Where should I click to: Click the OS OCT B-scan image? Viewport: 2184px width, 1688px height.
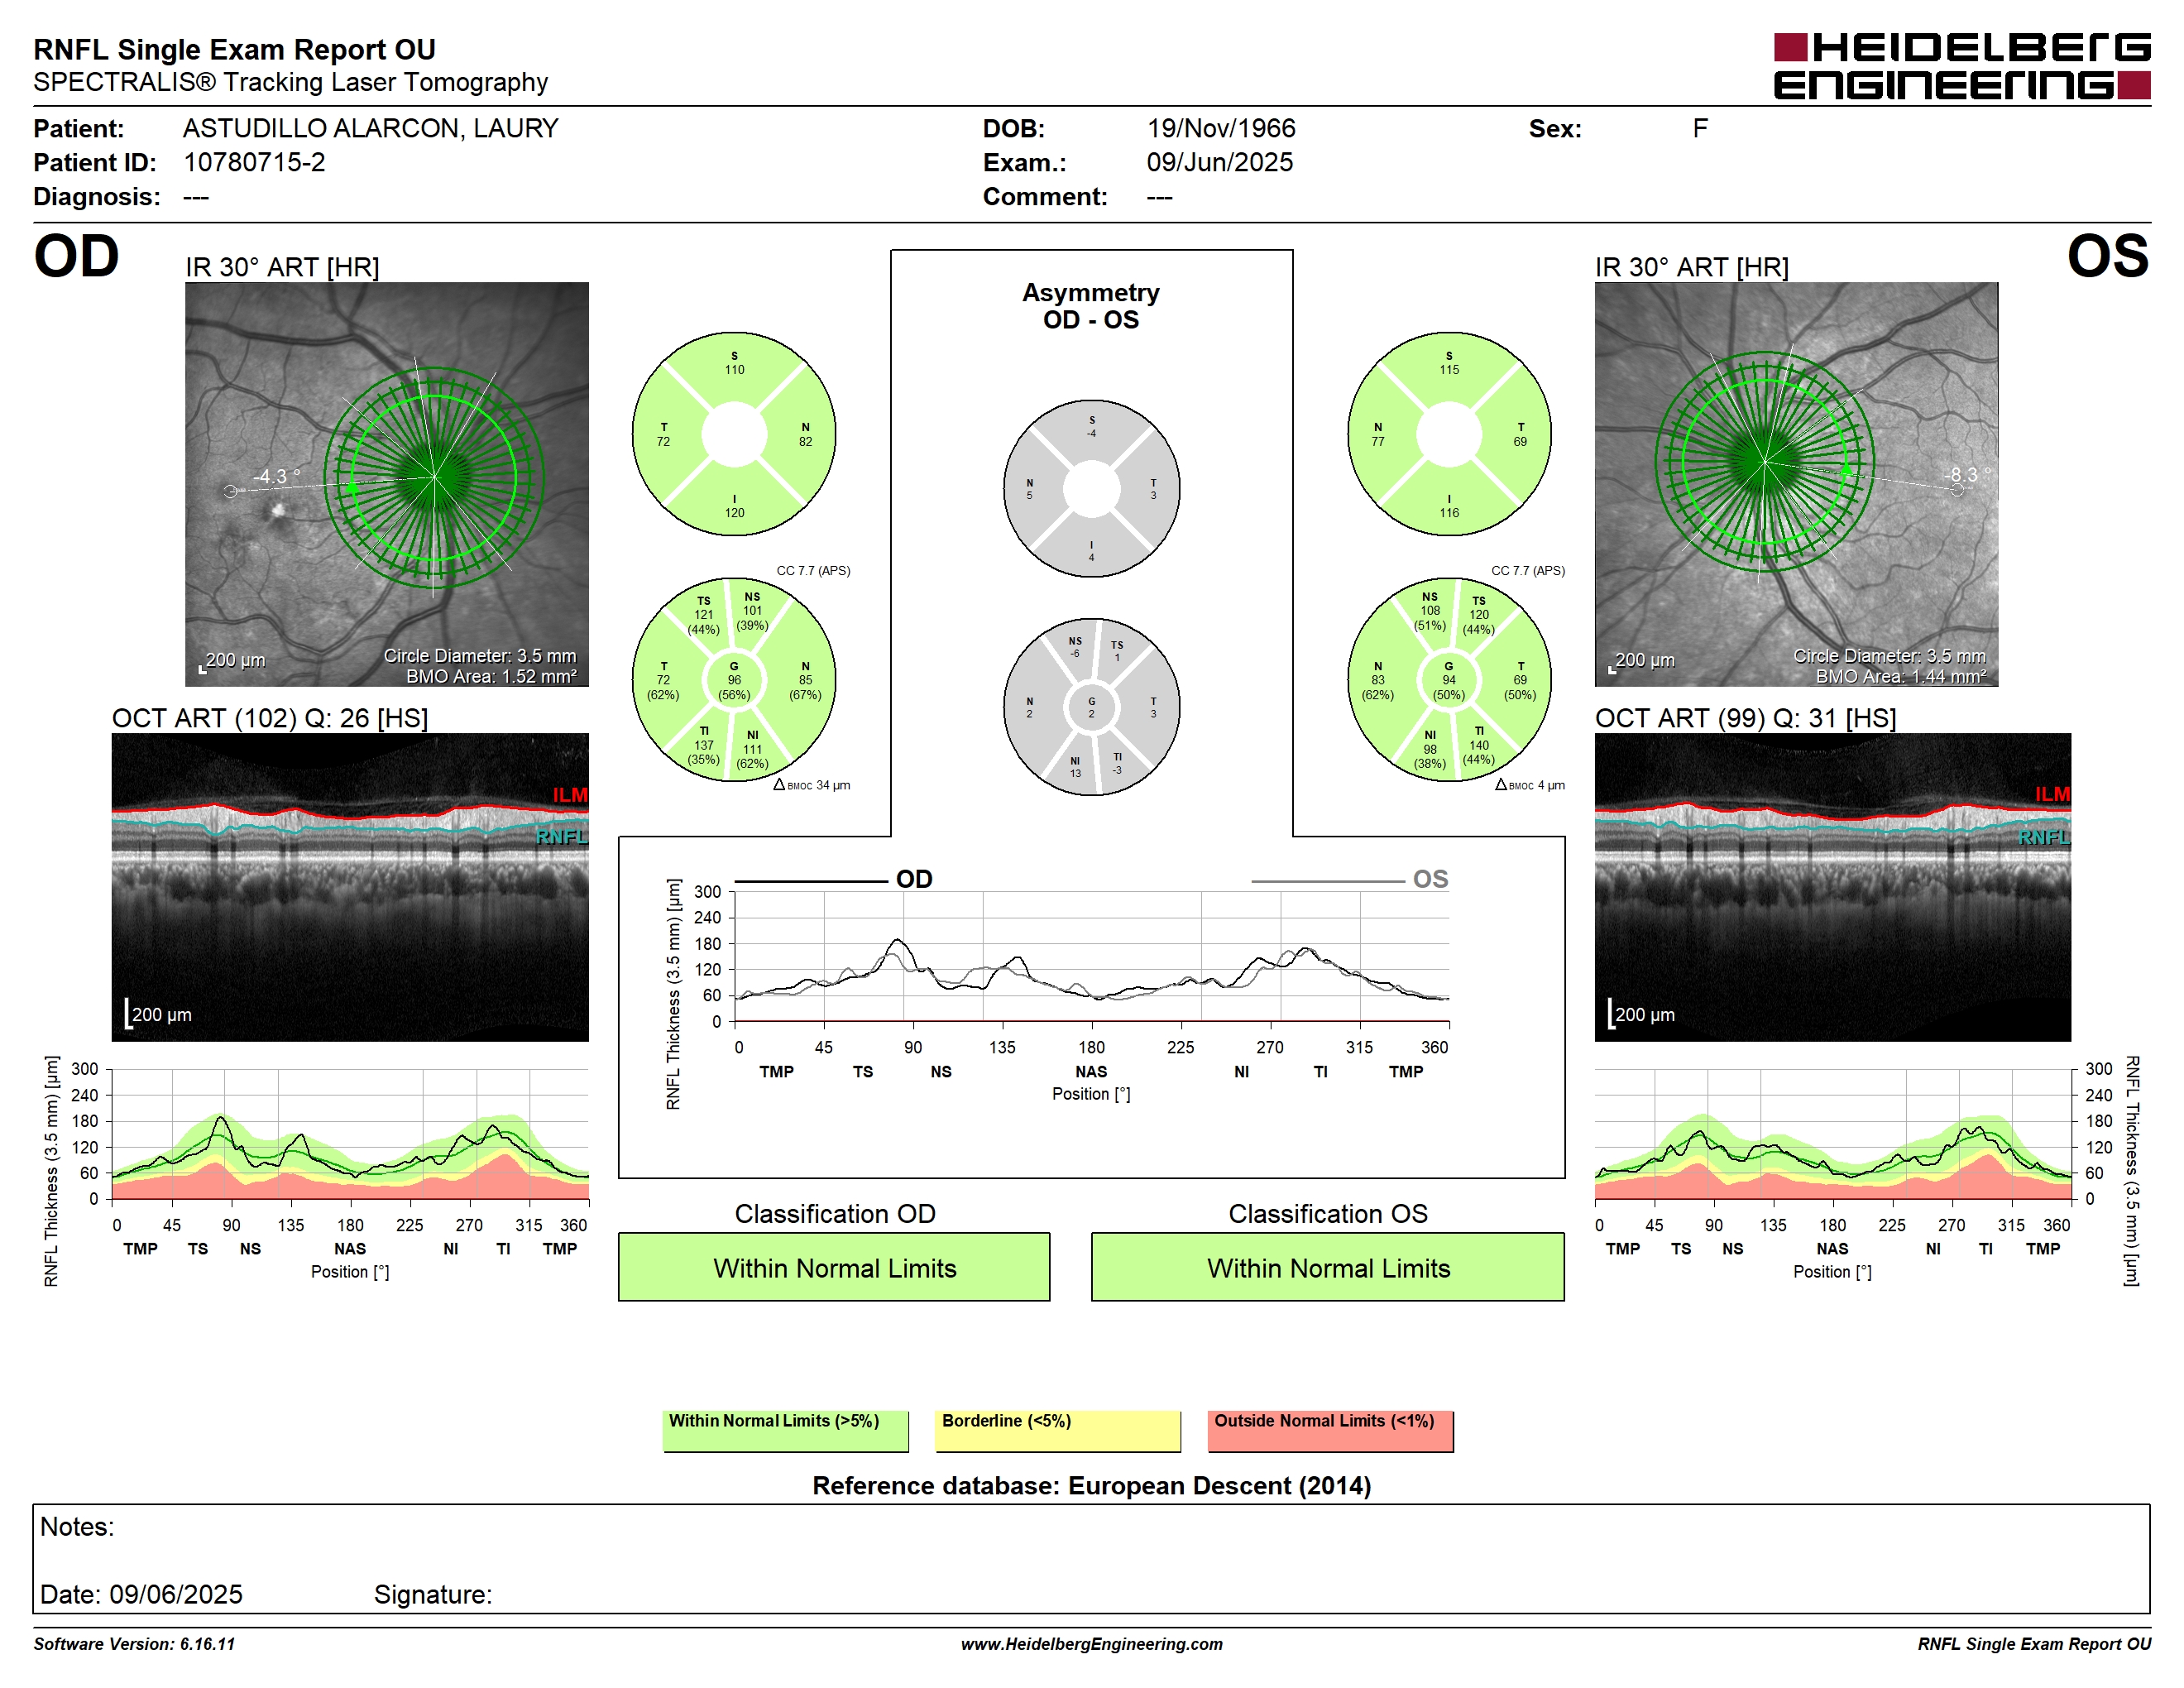[x=1832, y=887]
